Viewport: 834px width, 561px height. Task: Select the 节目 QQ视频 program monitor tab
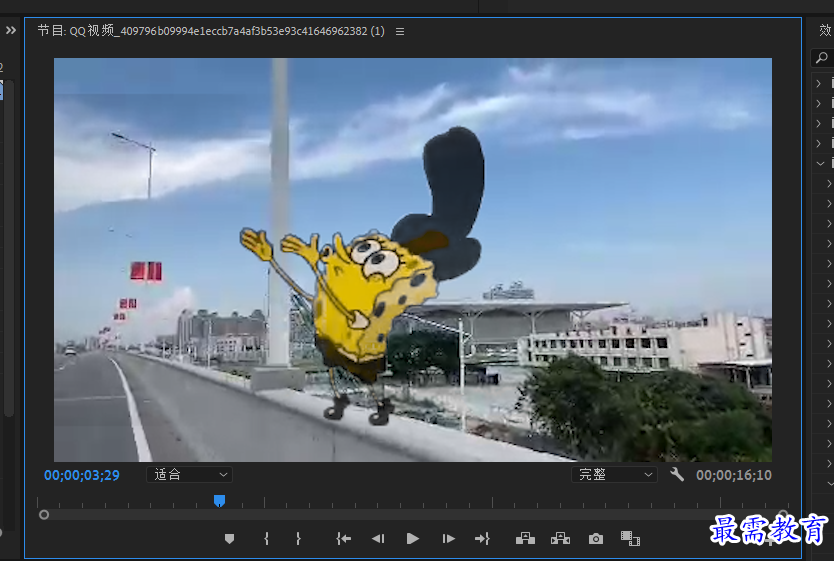tap(211, 31)
